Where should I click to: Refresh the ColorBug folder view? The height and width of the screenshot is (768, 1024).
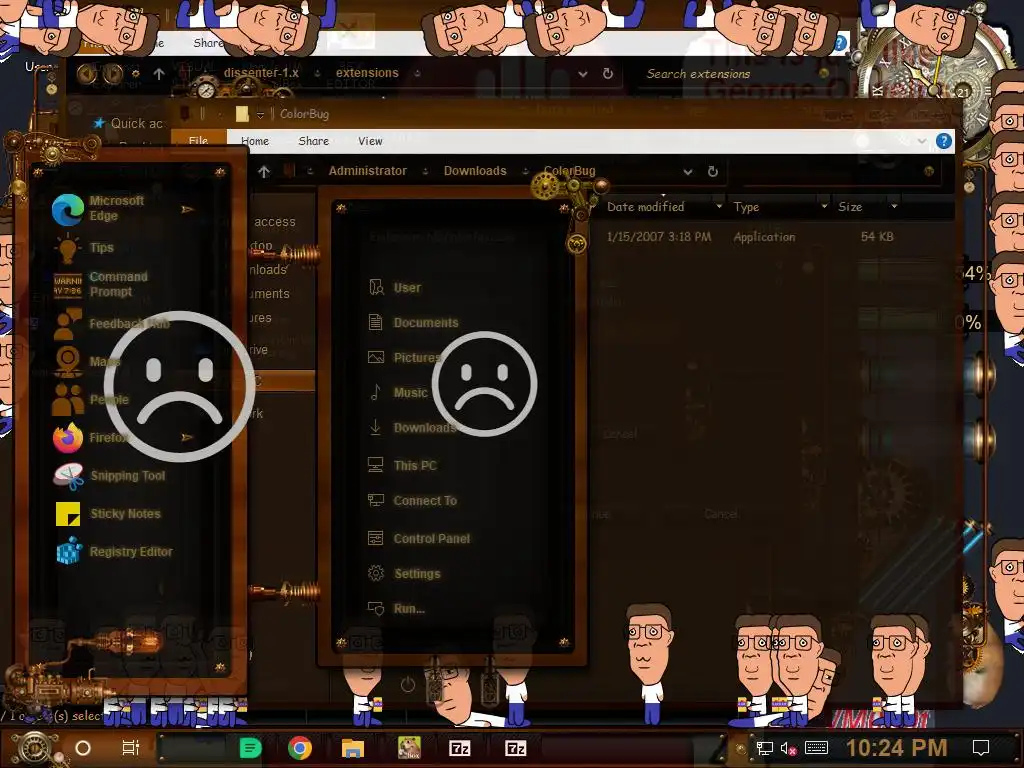[x=713, y=171]
